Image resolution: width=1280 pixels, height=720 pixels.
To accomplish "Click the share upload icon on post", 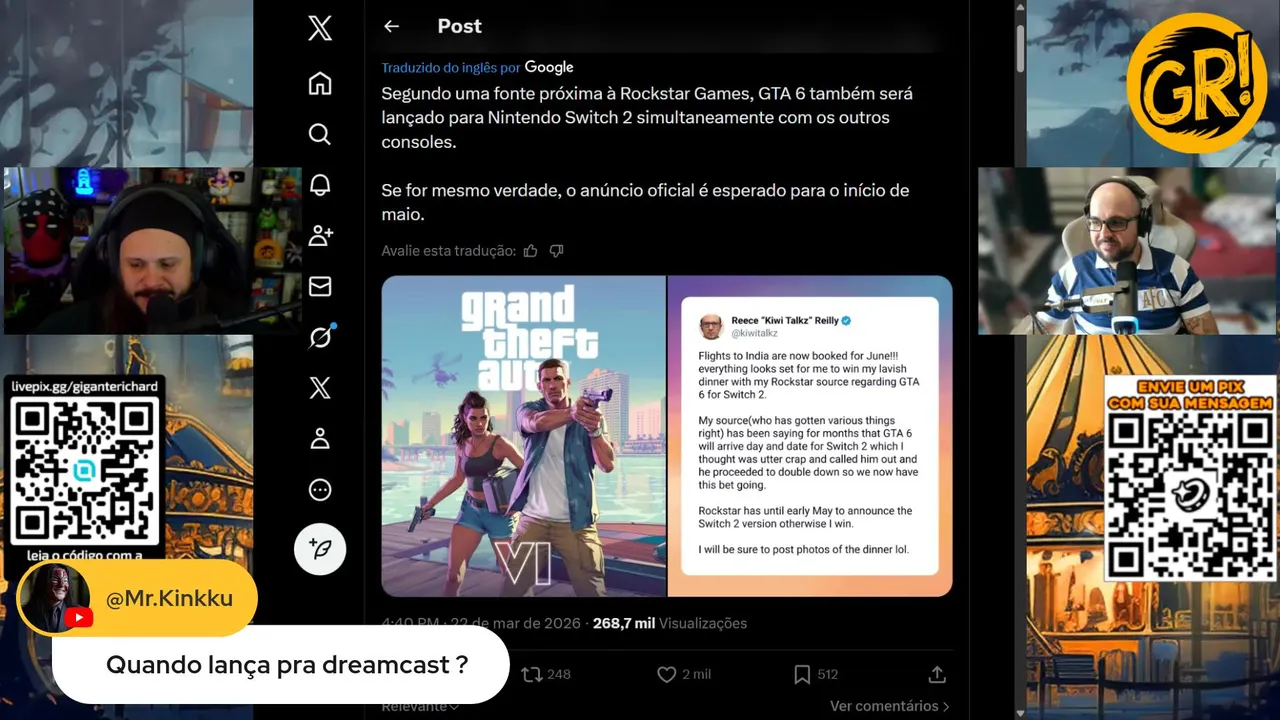I will pos(937,675).
